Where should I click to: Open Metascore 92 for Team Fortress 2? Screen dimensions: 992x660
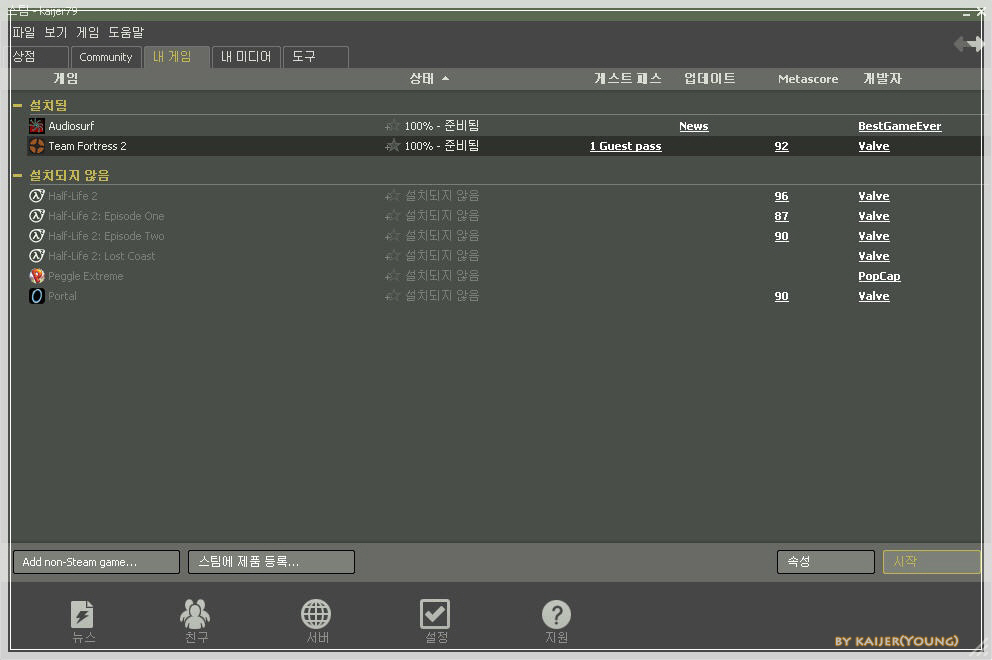pyautogui.click(x=781, y=146)
